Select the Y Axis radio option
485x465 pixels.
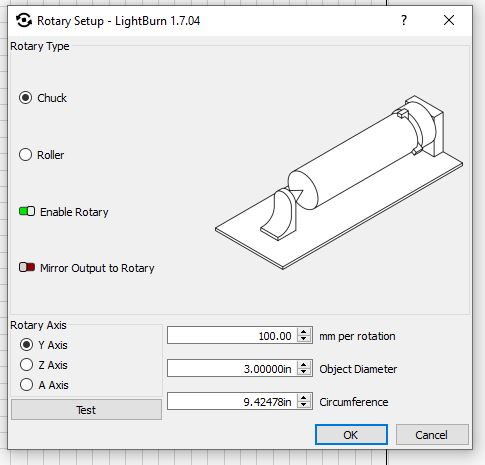[26, 345]
